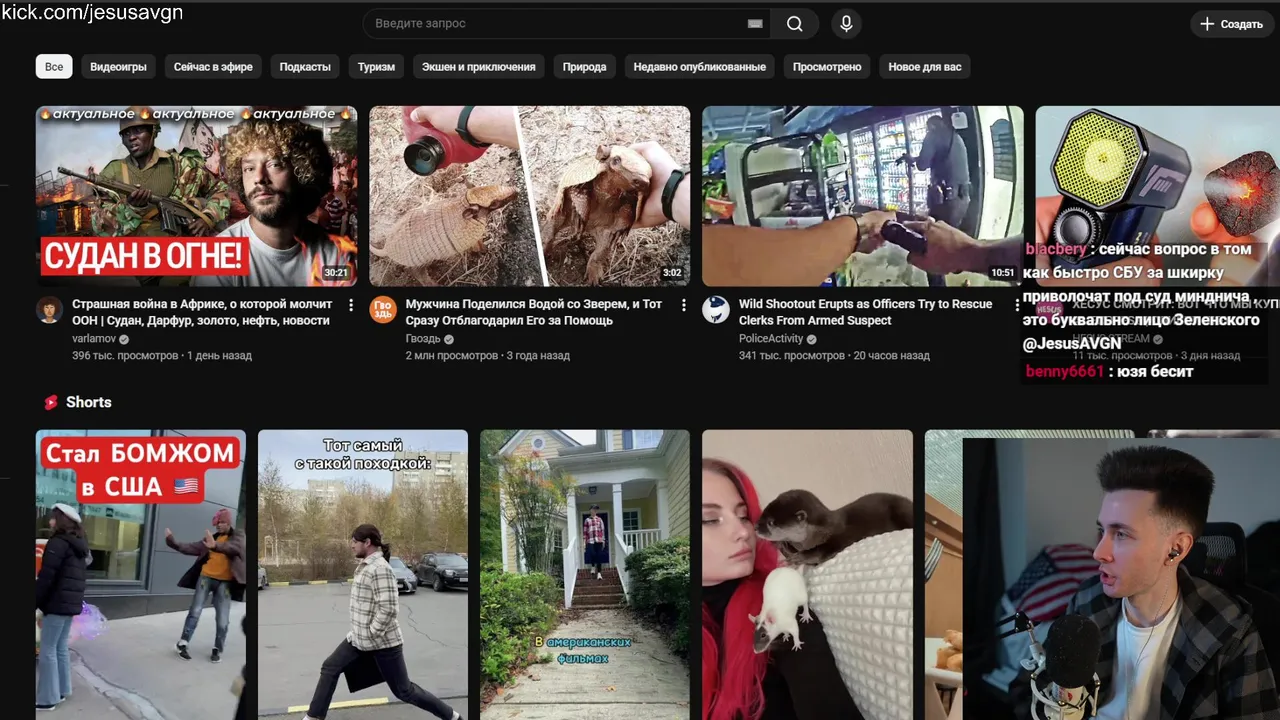Open Стал БОМЖОМ в США short
The width and height of the screenshot is (1280, 720).
pyautogui.click(x=141, y=575)
